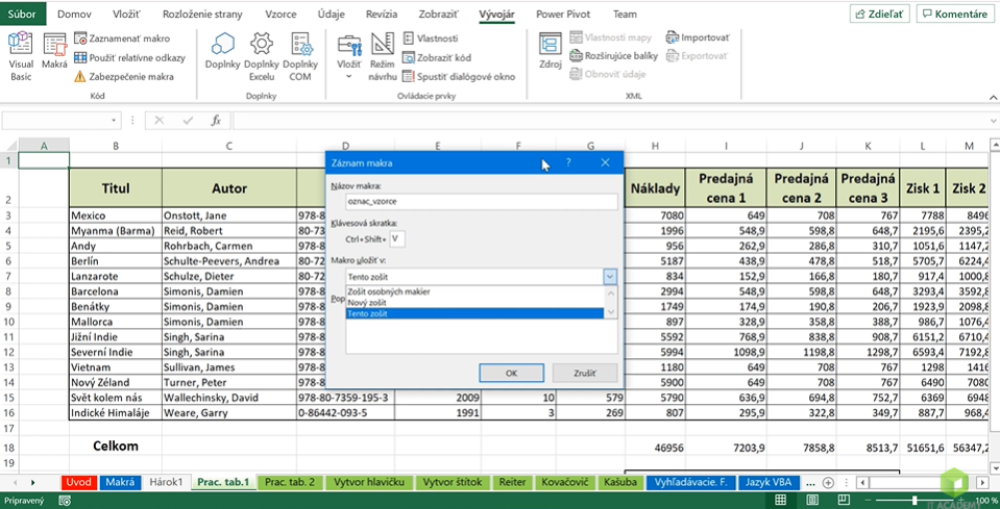Click Zabezpečenie makra warning icon
The width and height of the screenshot is (1000, 509).
pyautogui.click(x=80, y=77)
